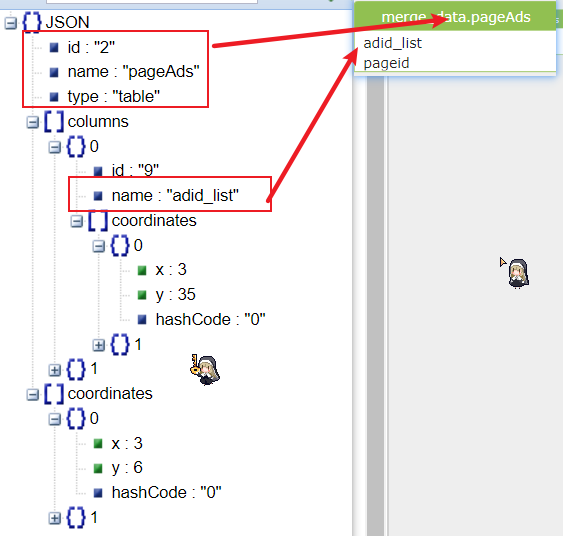Collapse the bottom top-level coordinates array
563x536 pixels.
pyautogui.click(x=33, y=395)
